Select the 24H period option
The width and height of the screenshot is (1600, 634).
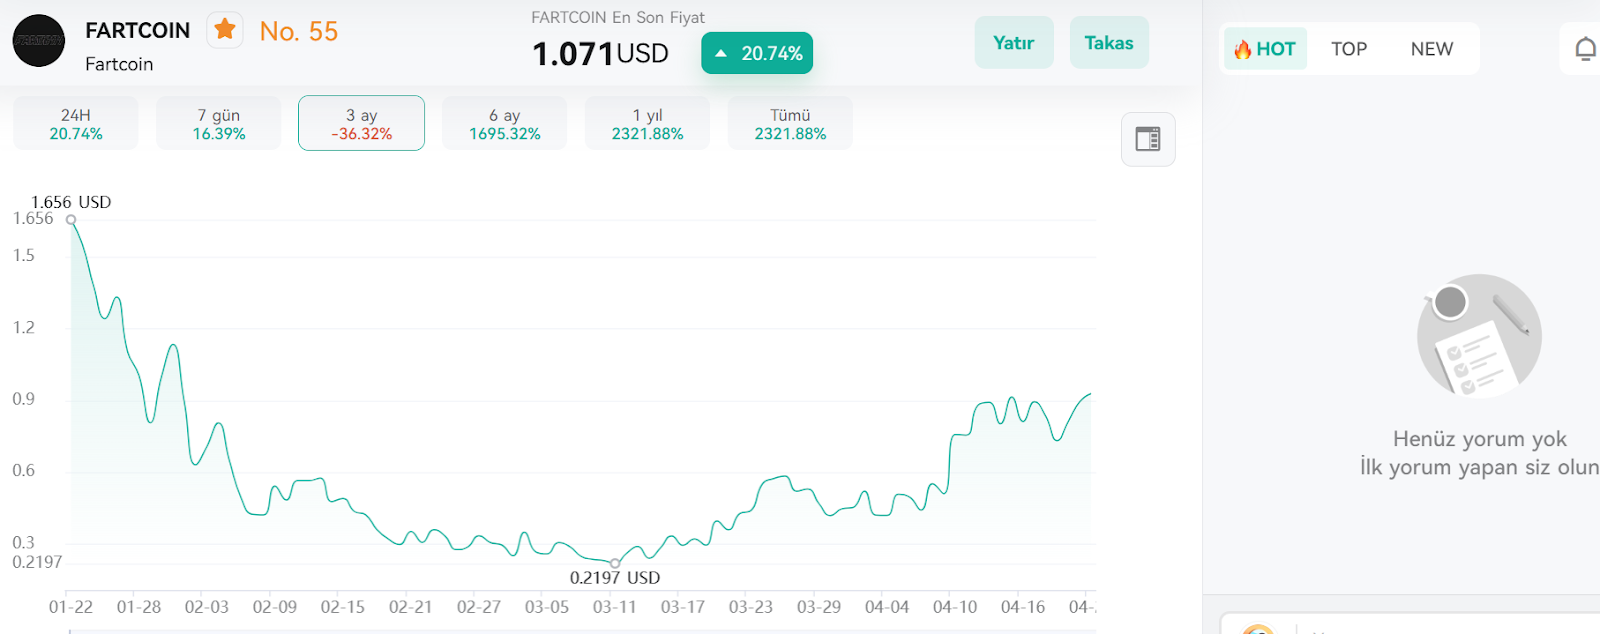(x=76, y=124)
